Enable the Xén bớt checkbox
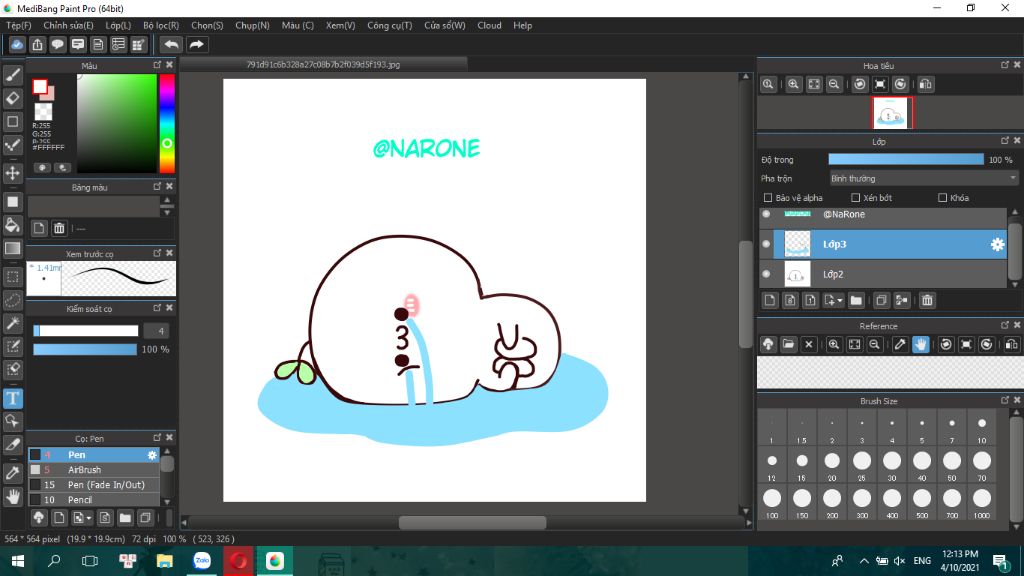The width and height of the screenshot is (1024, 576). (856, 198)
